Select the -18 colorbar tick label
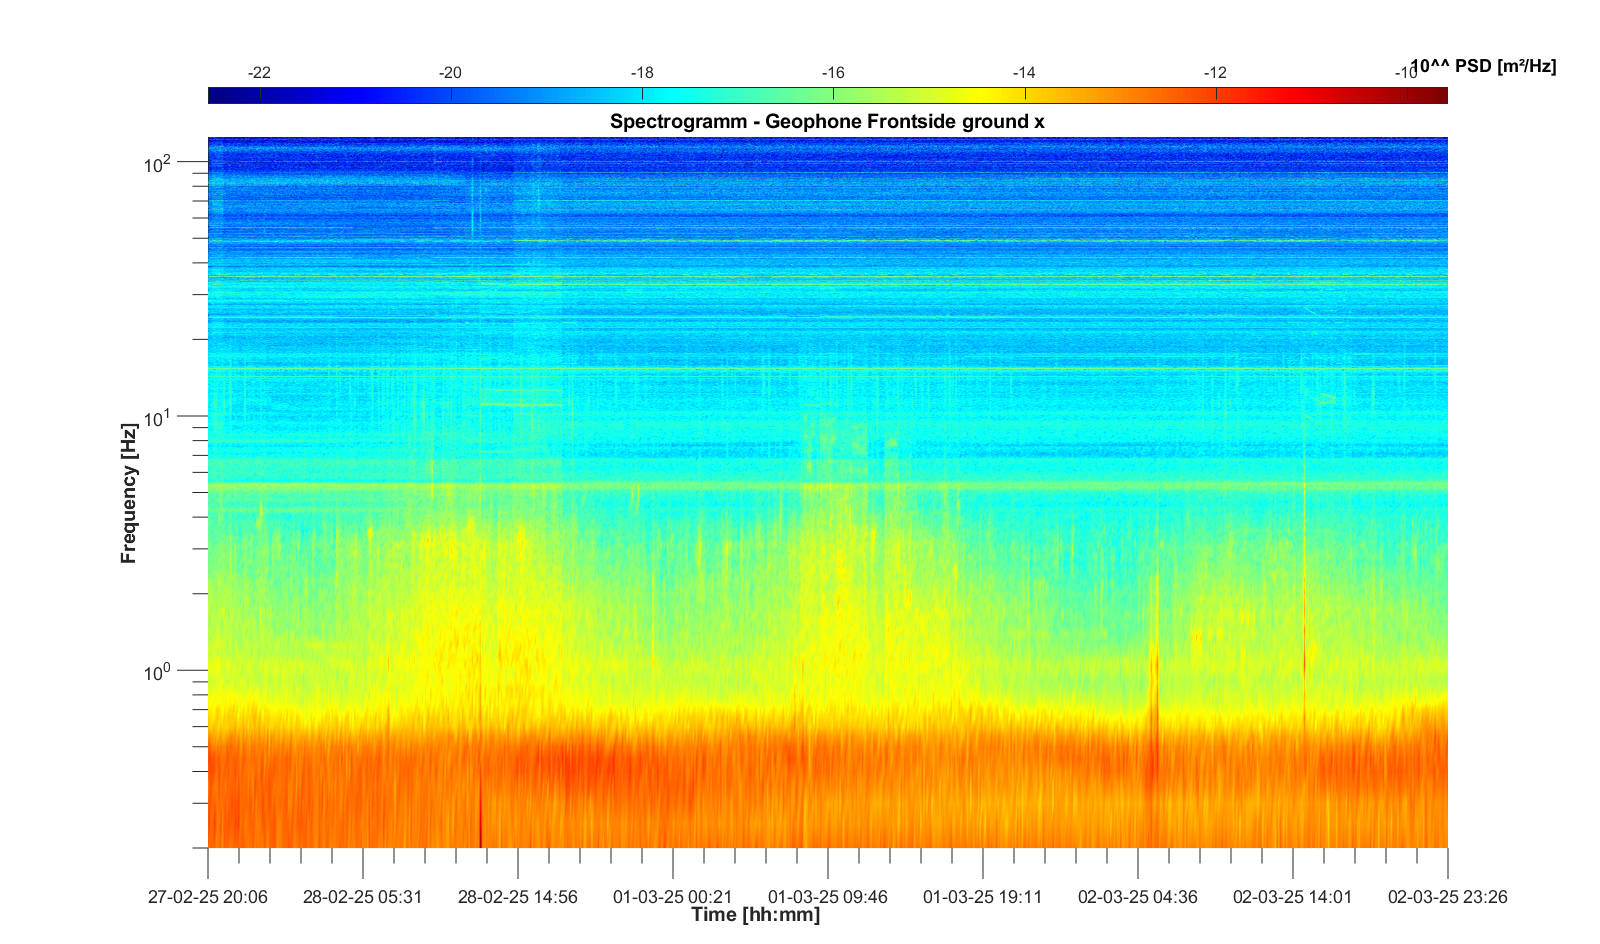 (641, 73)
